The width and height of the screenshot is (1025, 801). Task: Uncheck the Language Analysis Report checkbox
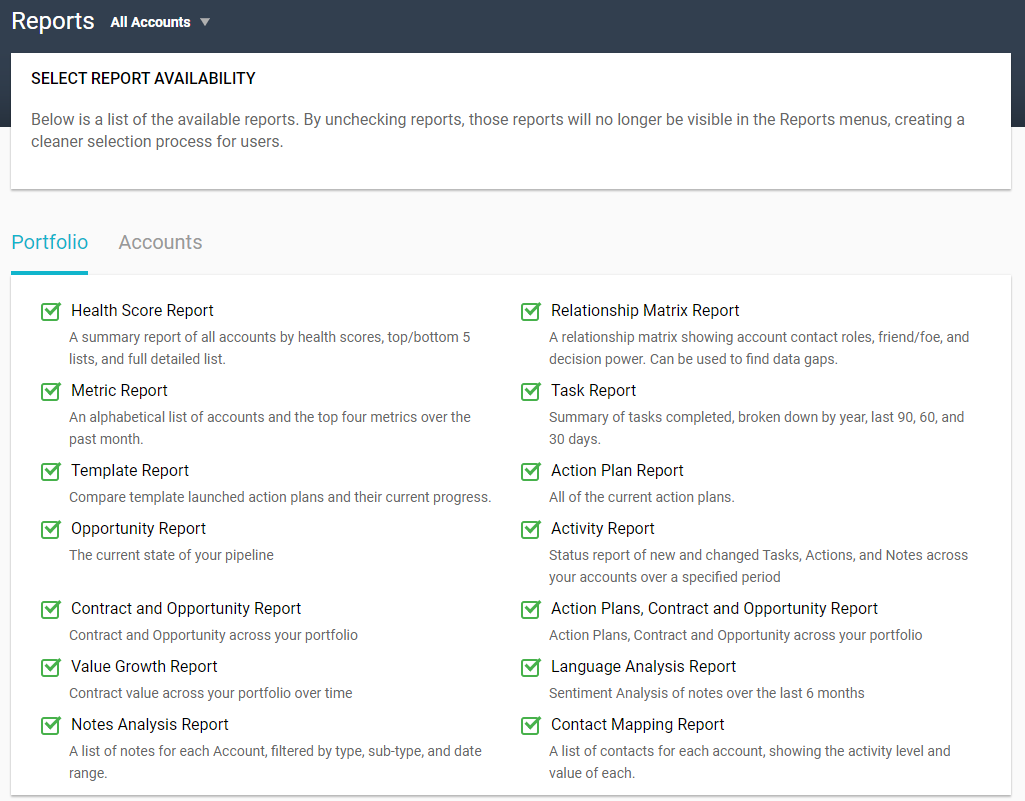point(530,667)
